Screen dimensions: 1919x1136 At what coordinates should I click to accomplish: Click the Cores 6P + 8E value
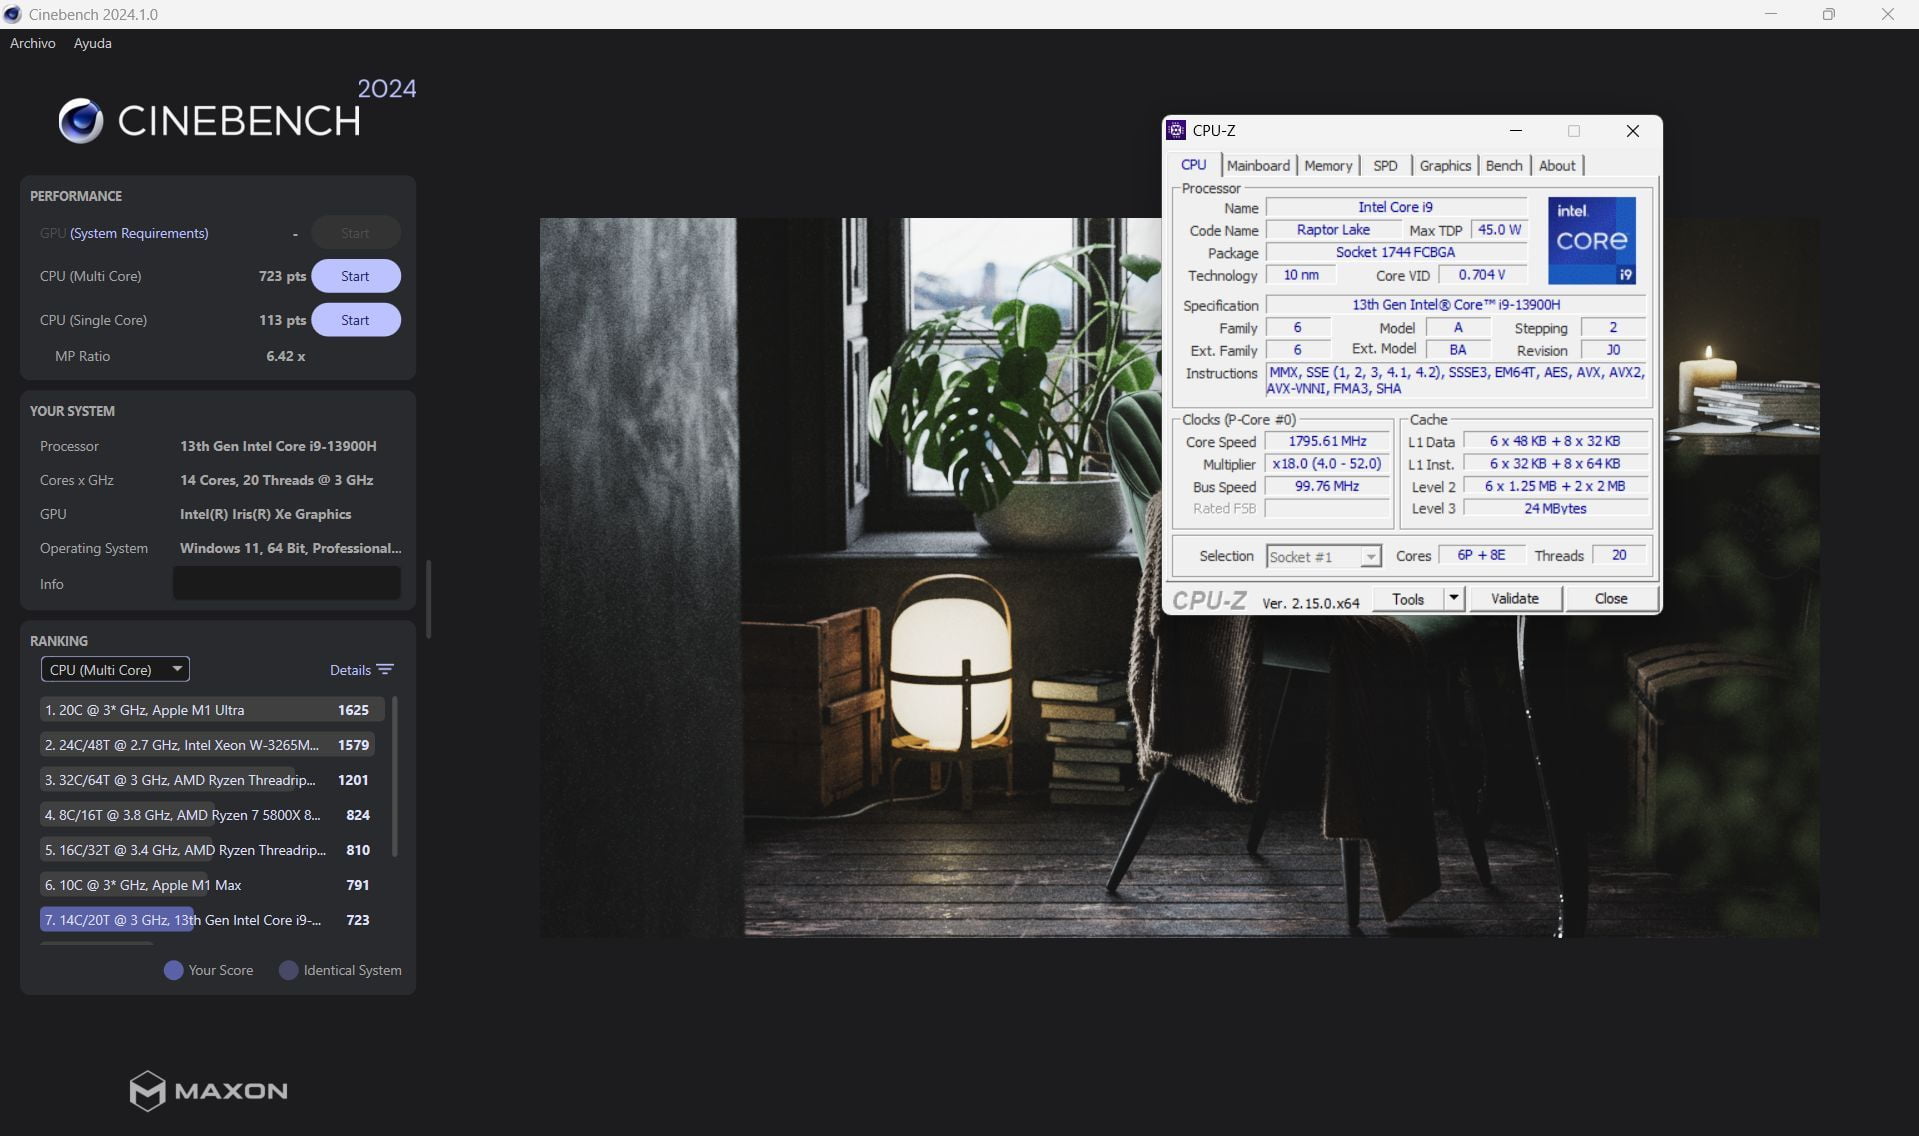(1481, 555)
